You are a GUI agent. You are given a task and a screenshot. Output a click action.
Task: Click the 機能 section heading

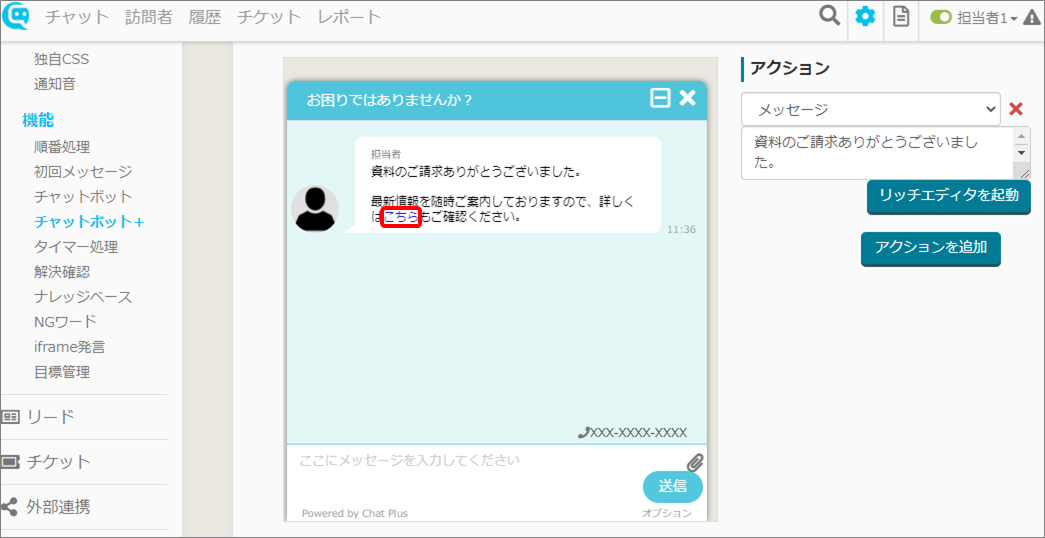(x=38, y=120)
